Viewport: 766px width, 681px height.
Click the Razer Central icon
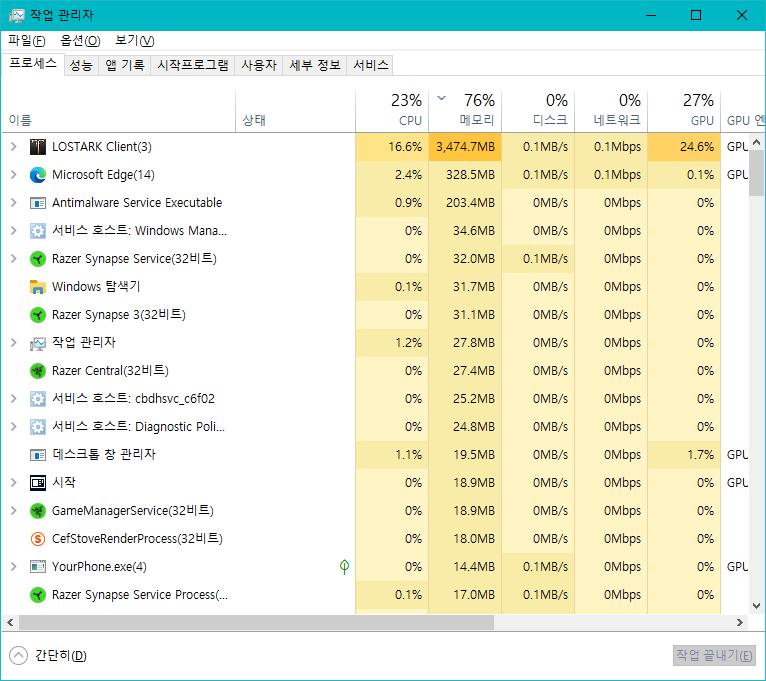pyautogui.click(x=38, y=371)
